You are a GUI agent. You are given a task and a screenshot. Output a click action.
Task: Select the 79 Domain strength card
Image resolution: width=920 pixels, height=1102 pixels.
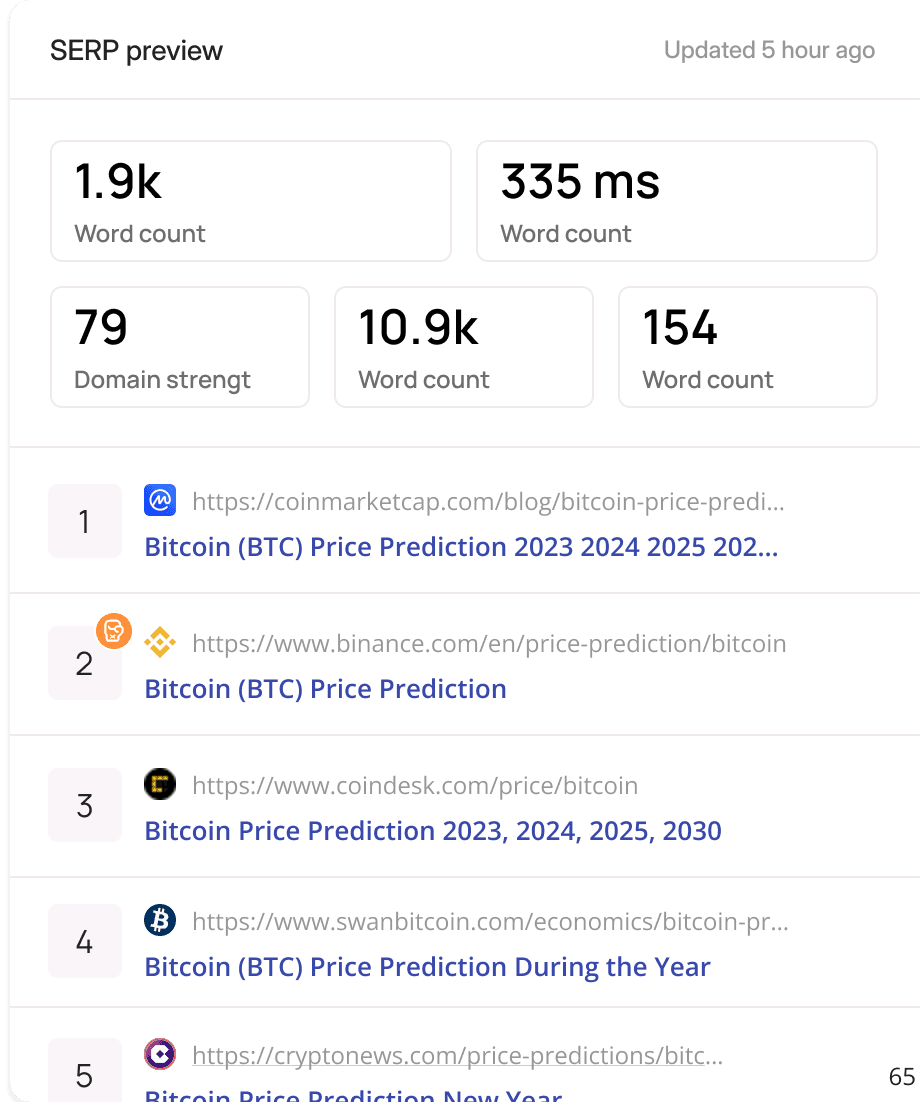click(x=180, y=347)
